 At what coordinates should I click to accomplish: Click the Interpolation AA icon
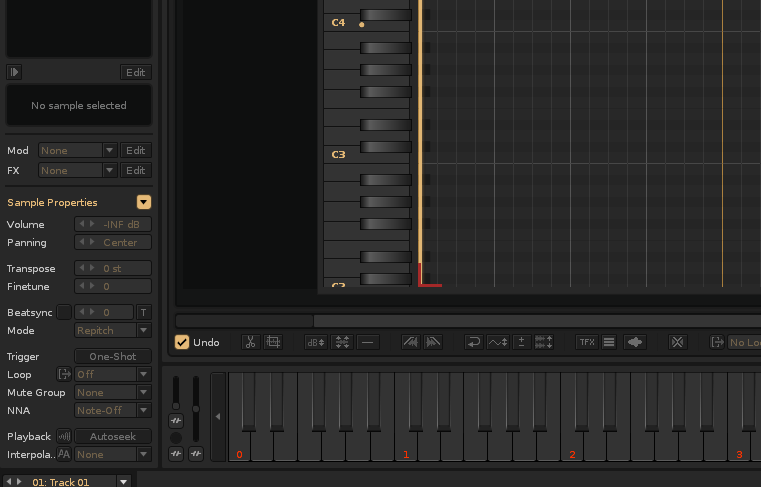point(64,454)
